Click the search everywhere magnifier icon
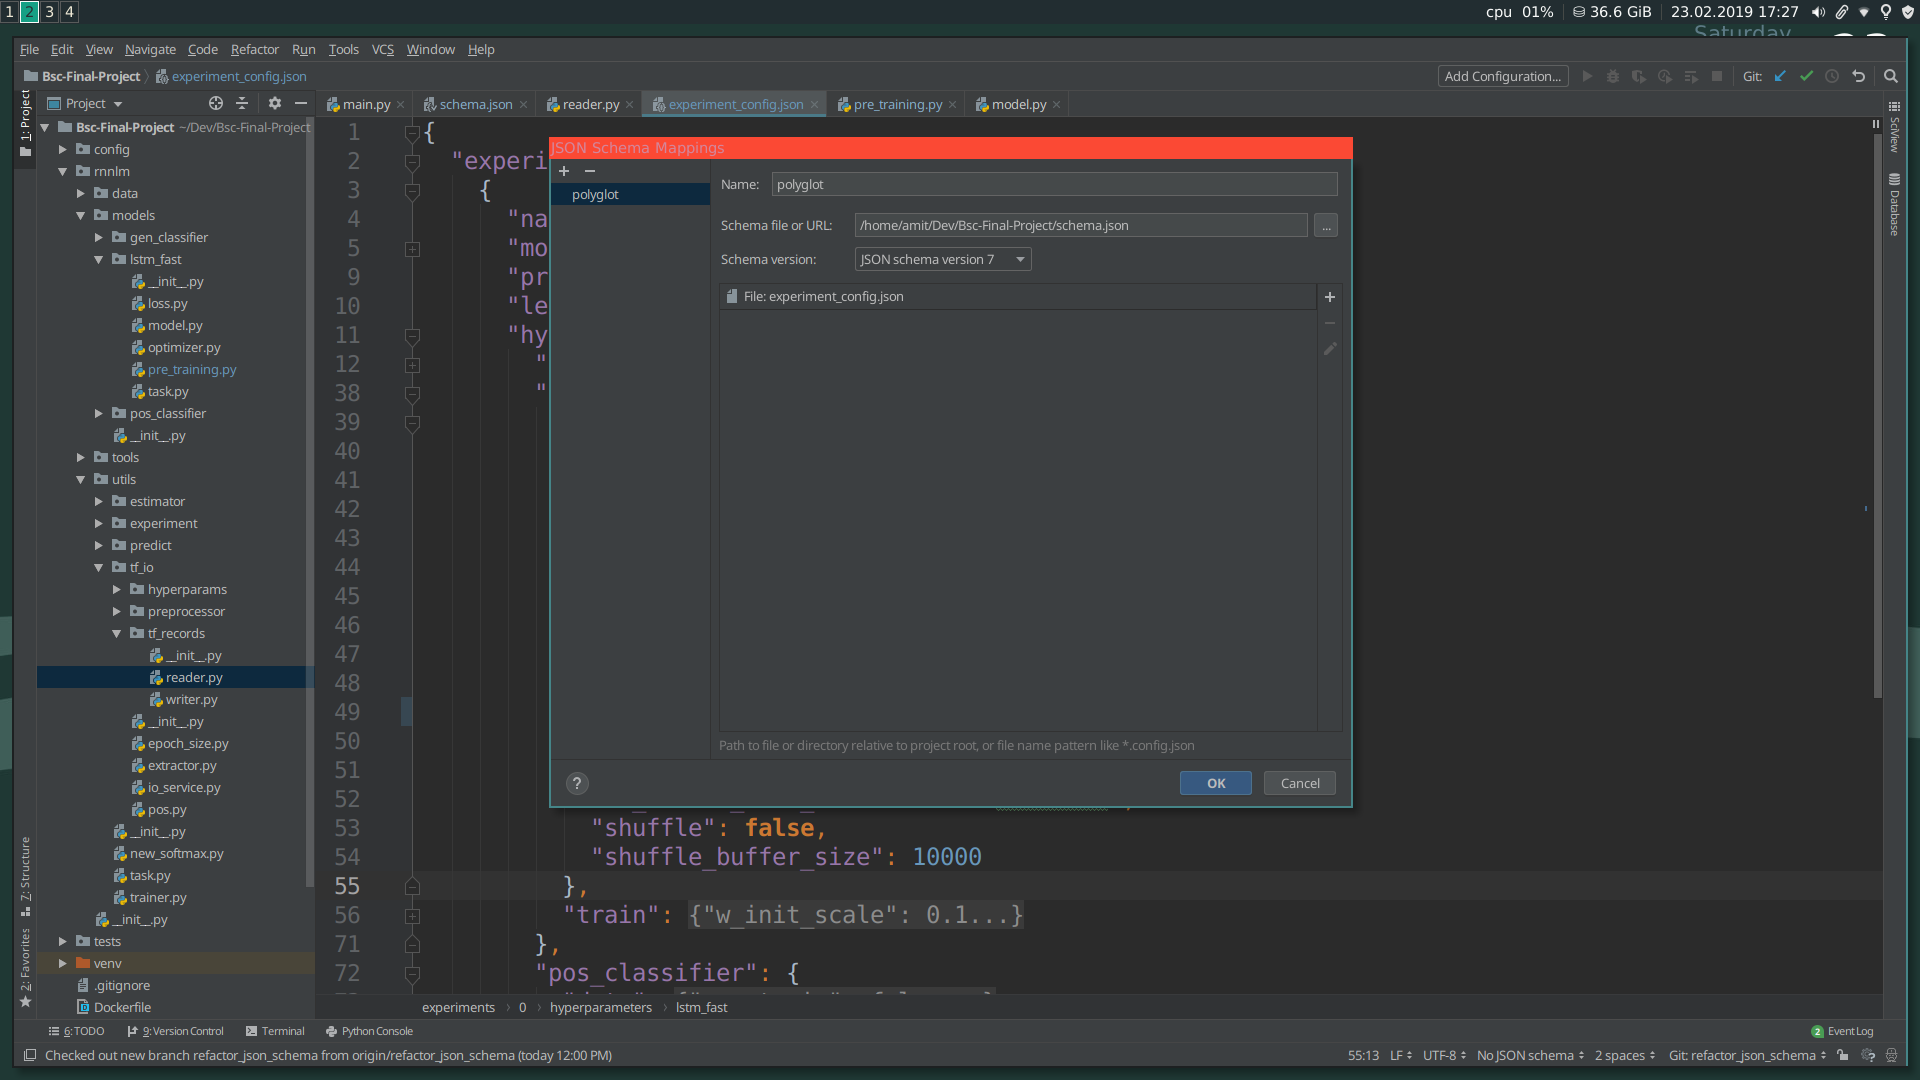1920x1080 pixels. coord(1891,76)
